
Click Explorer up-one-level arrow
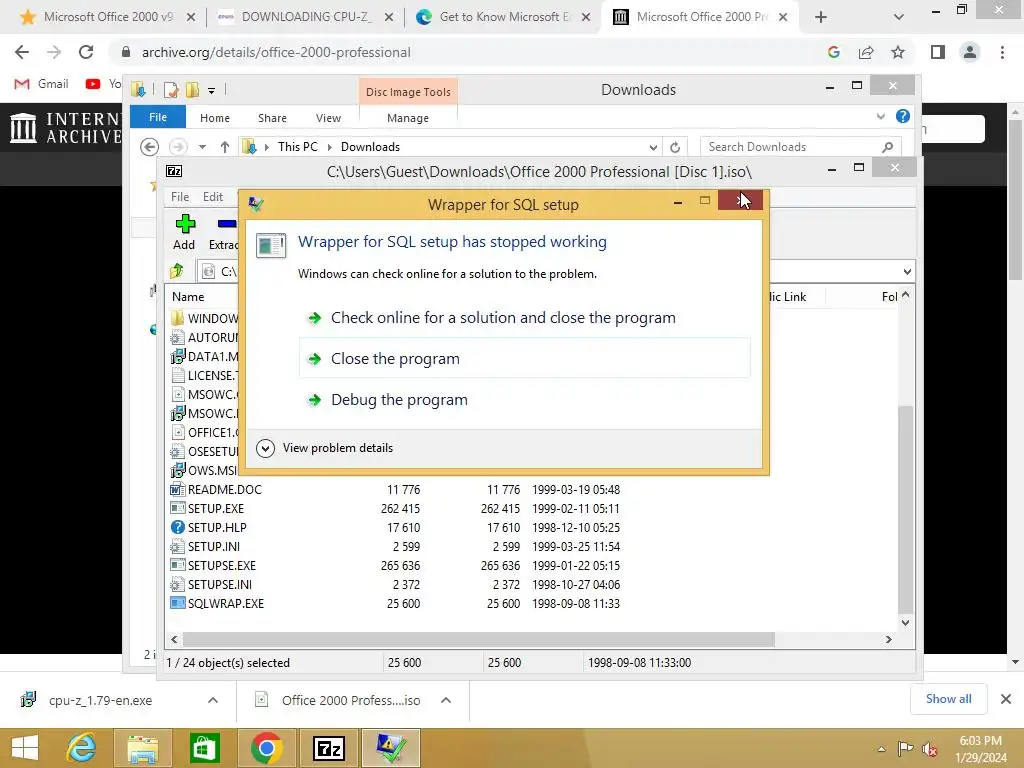pyautogui.click(x=225, y=147)
